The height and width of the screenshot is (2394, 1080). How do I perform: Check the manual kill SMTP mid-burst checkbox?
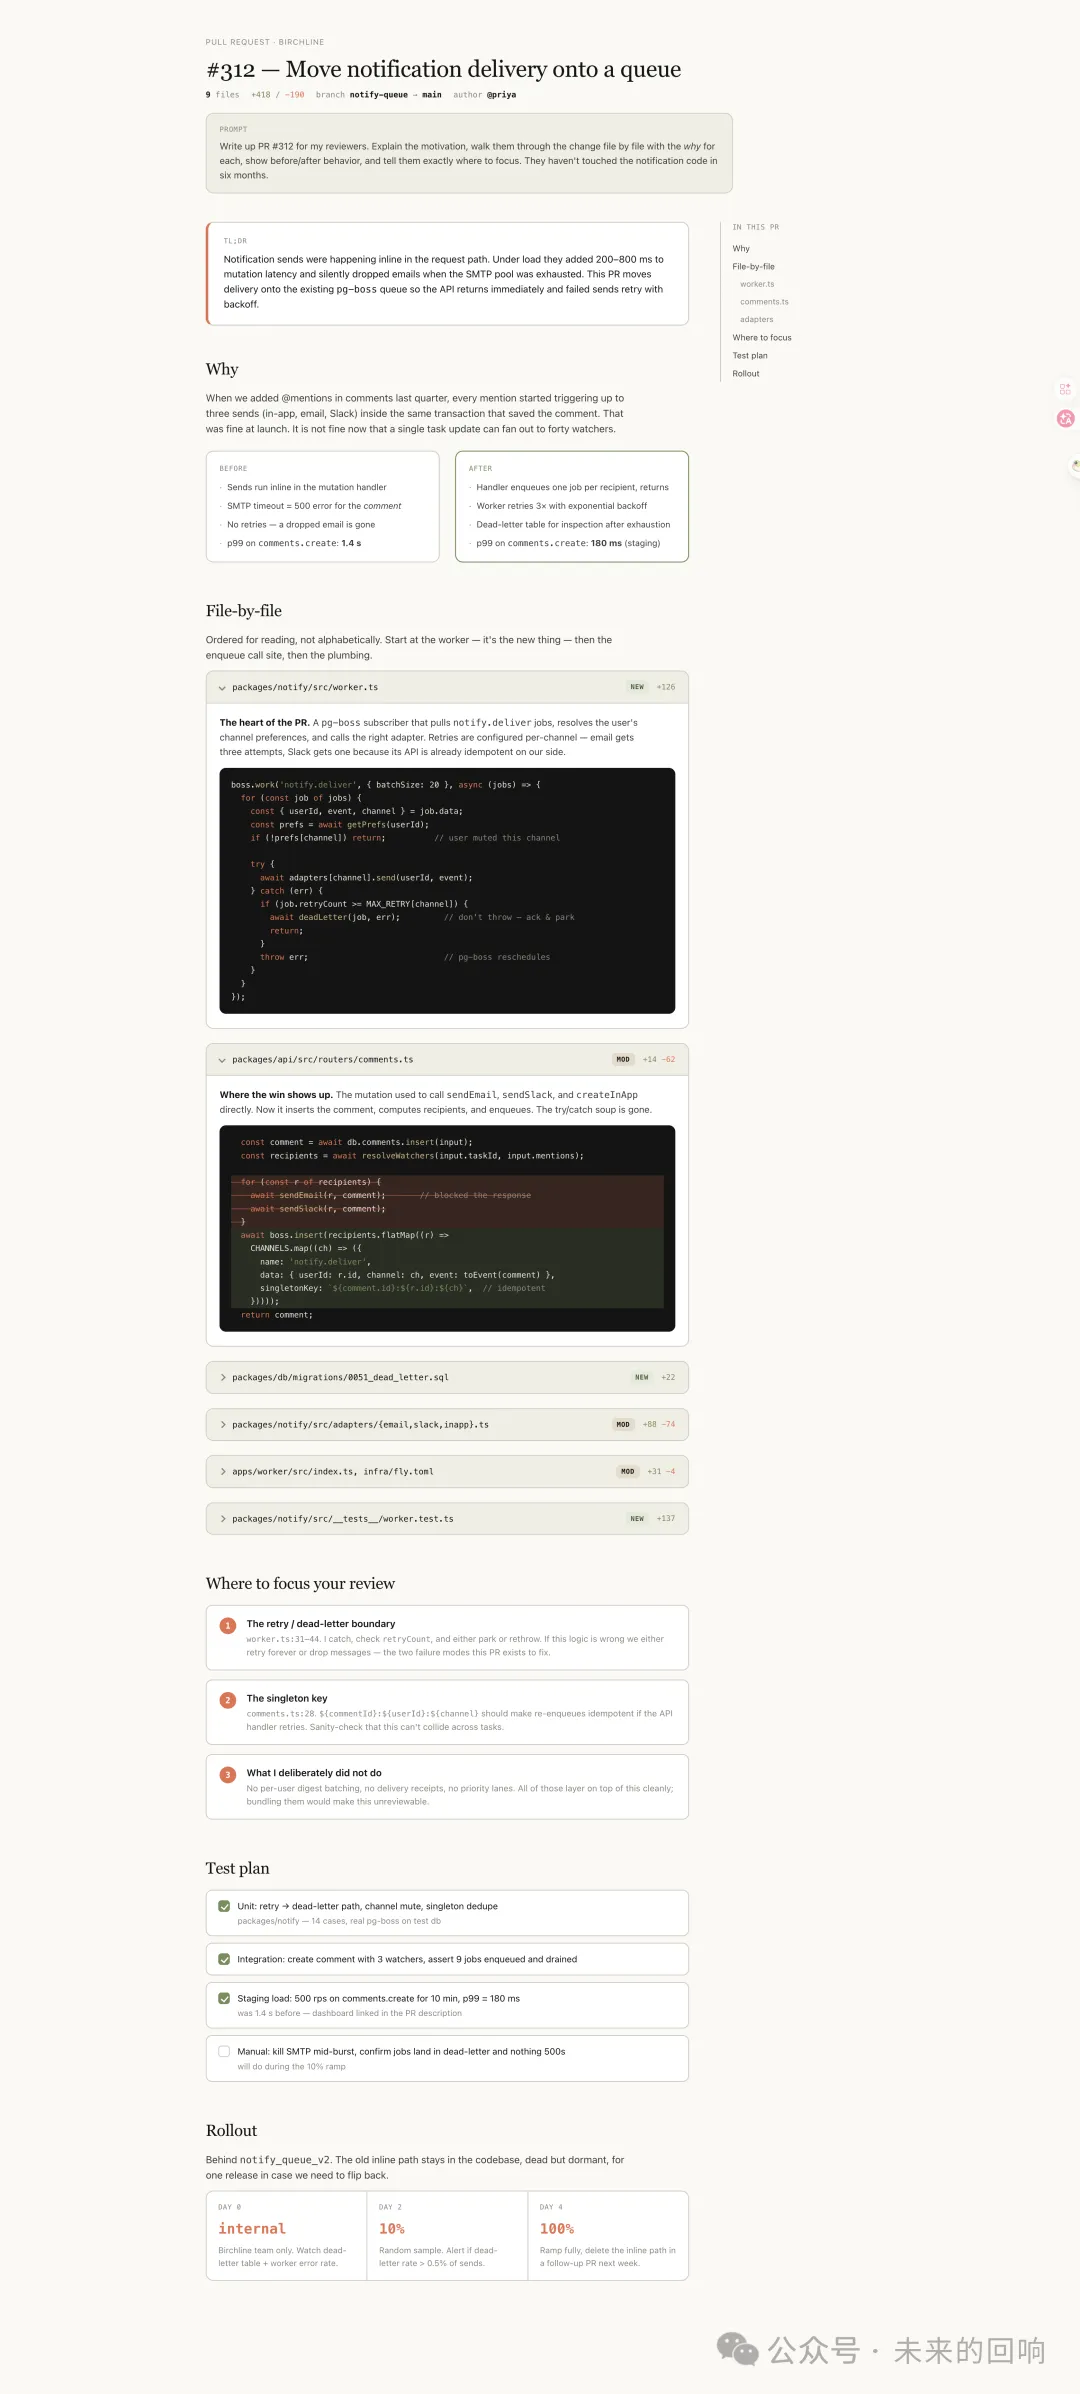point(224,2051)
